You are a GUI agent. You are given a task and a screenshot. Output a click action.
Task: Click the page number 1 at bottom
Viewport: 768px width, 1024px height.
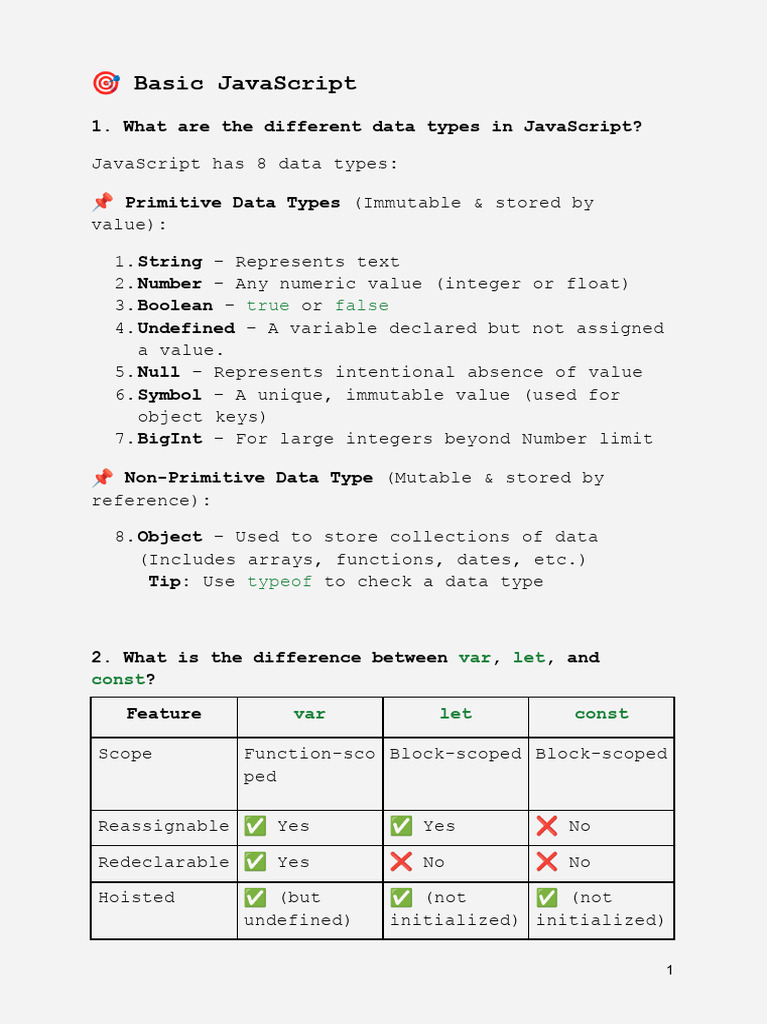(x=670, y=970)
